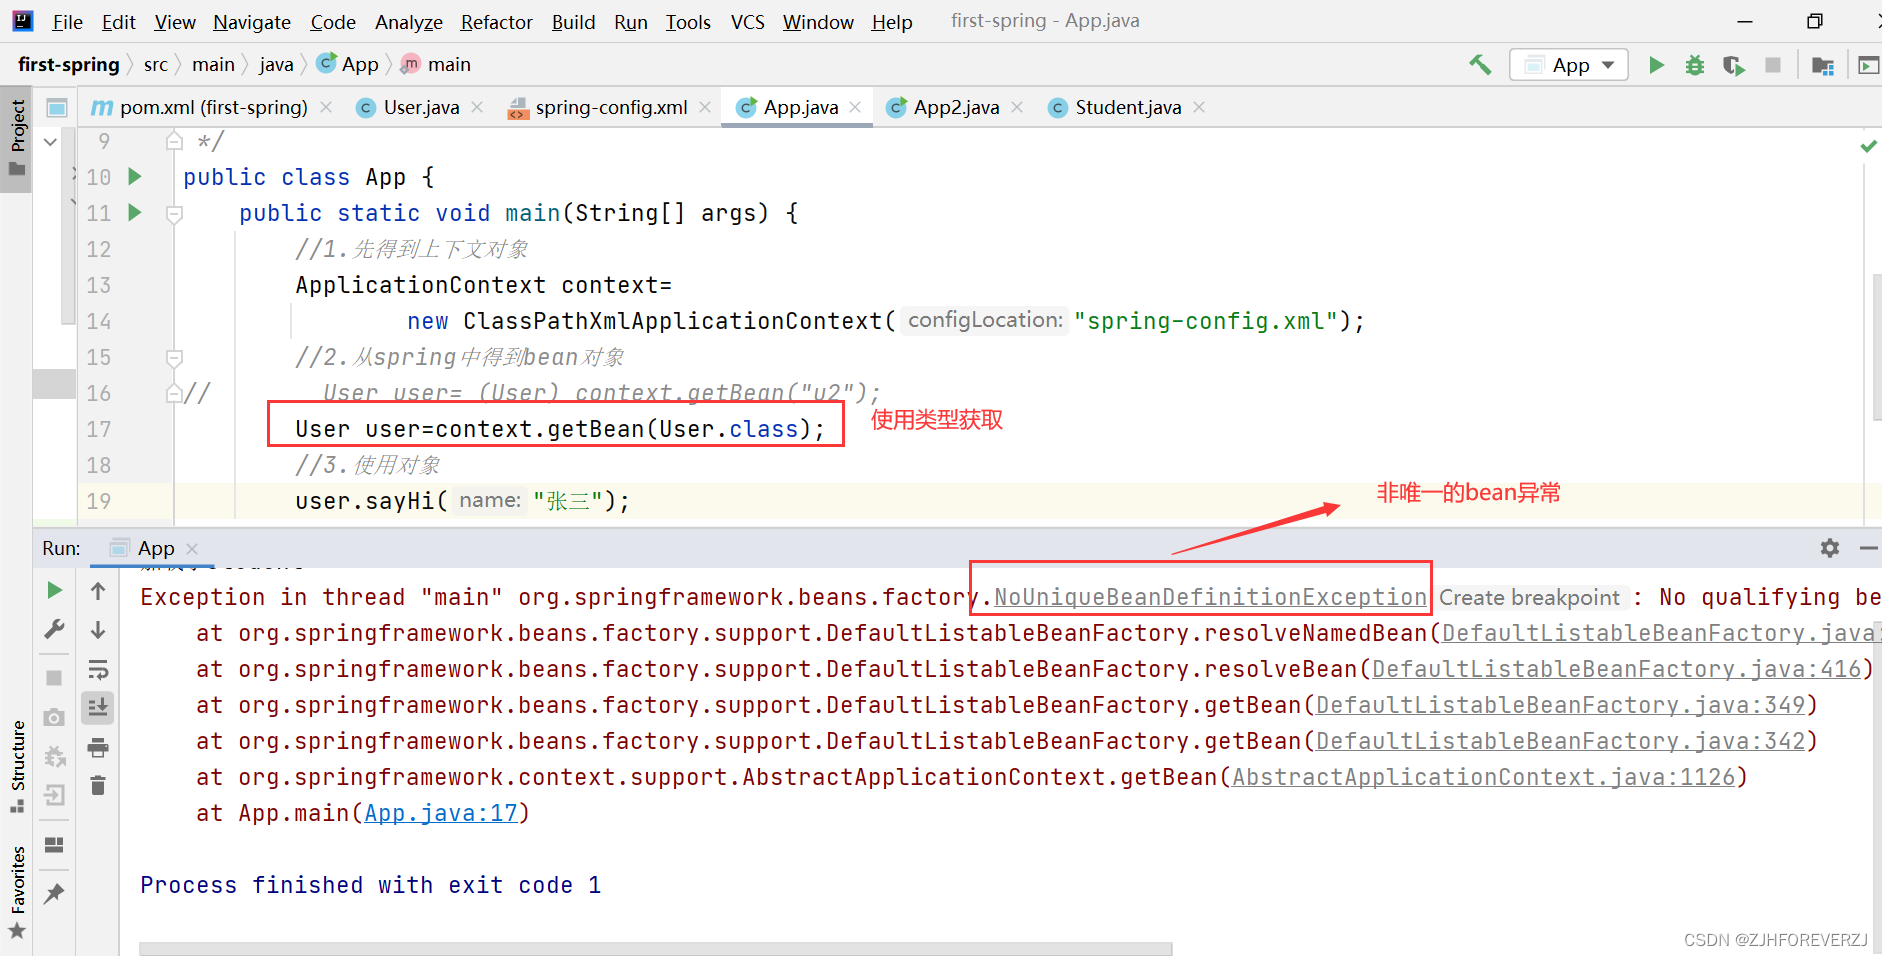Toggle fold marker at line 15
1882x956 pixels.
pos(174,358)
